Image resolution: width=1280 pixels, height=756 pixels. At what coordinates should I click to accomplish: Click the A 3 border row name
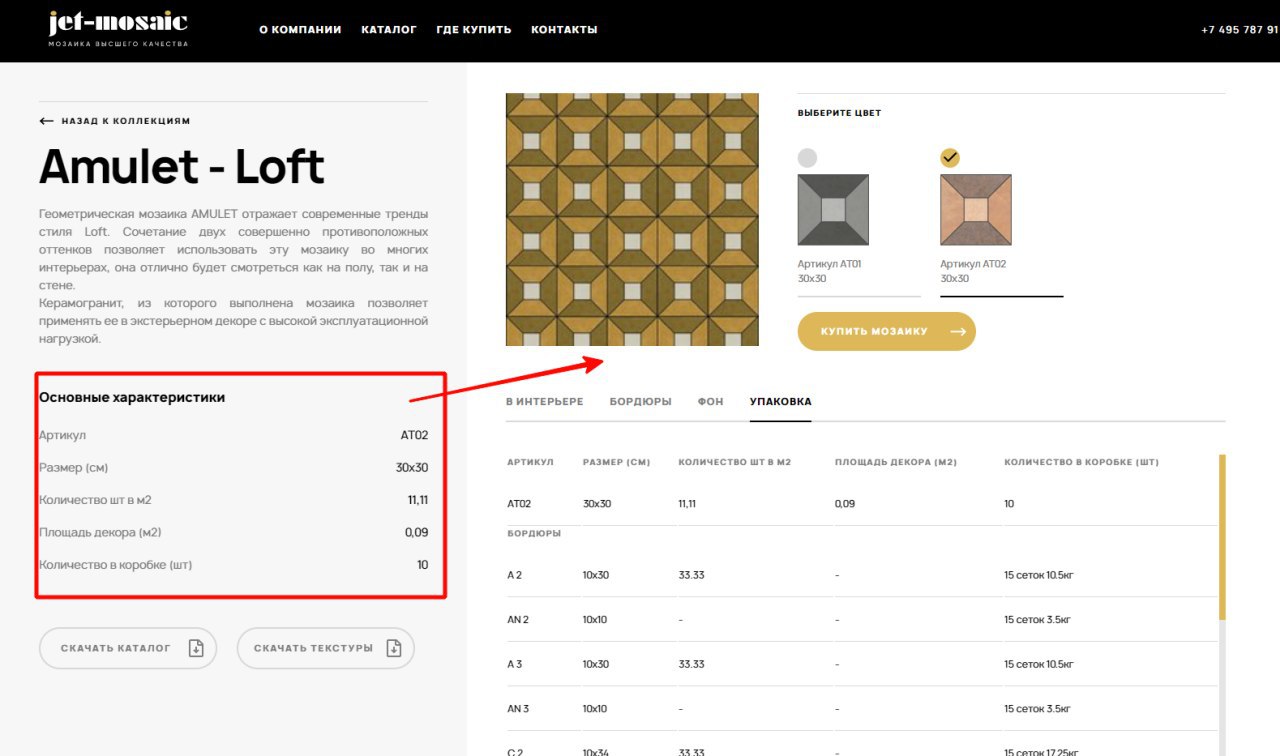[x=515, y=664]
